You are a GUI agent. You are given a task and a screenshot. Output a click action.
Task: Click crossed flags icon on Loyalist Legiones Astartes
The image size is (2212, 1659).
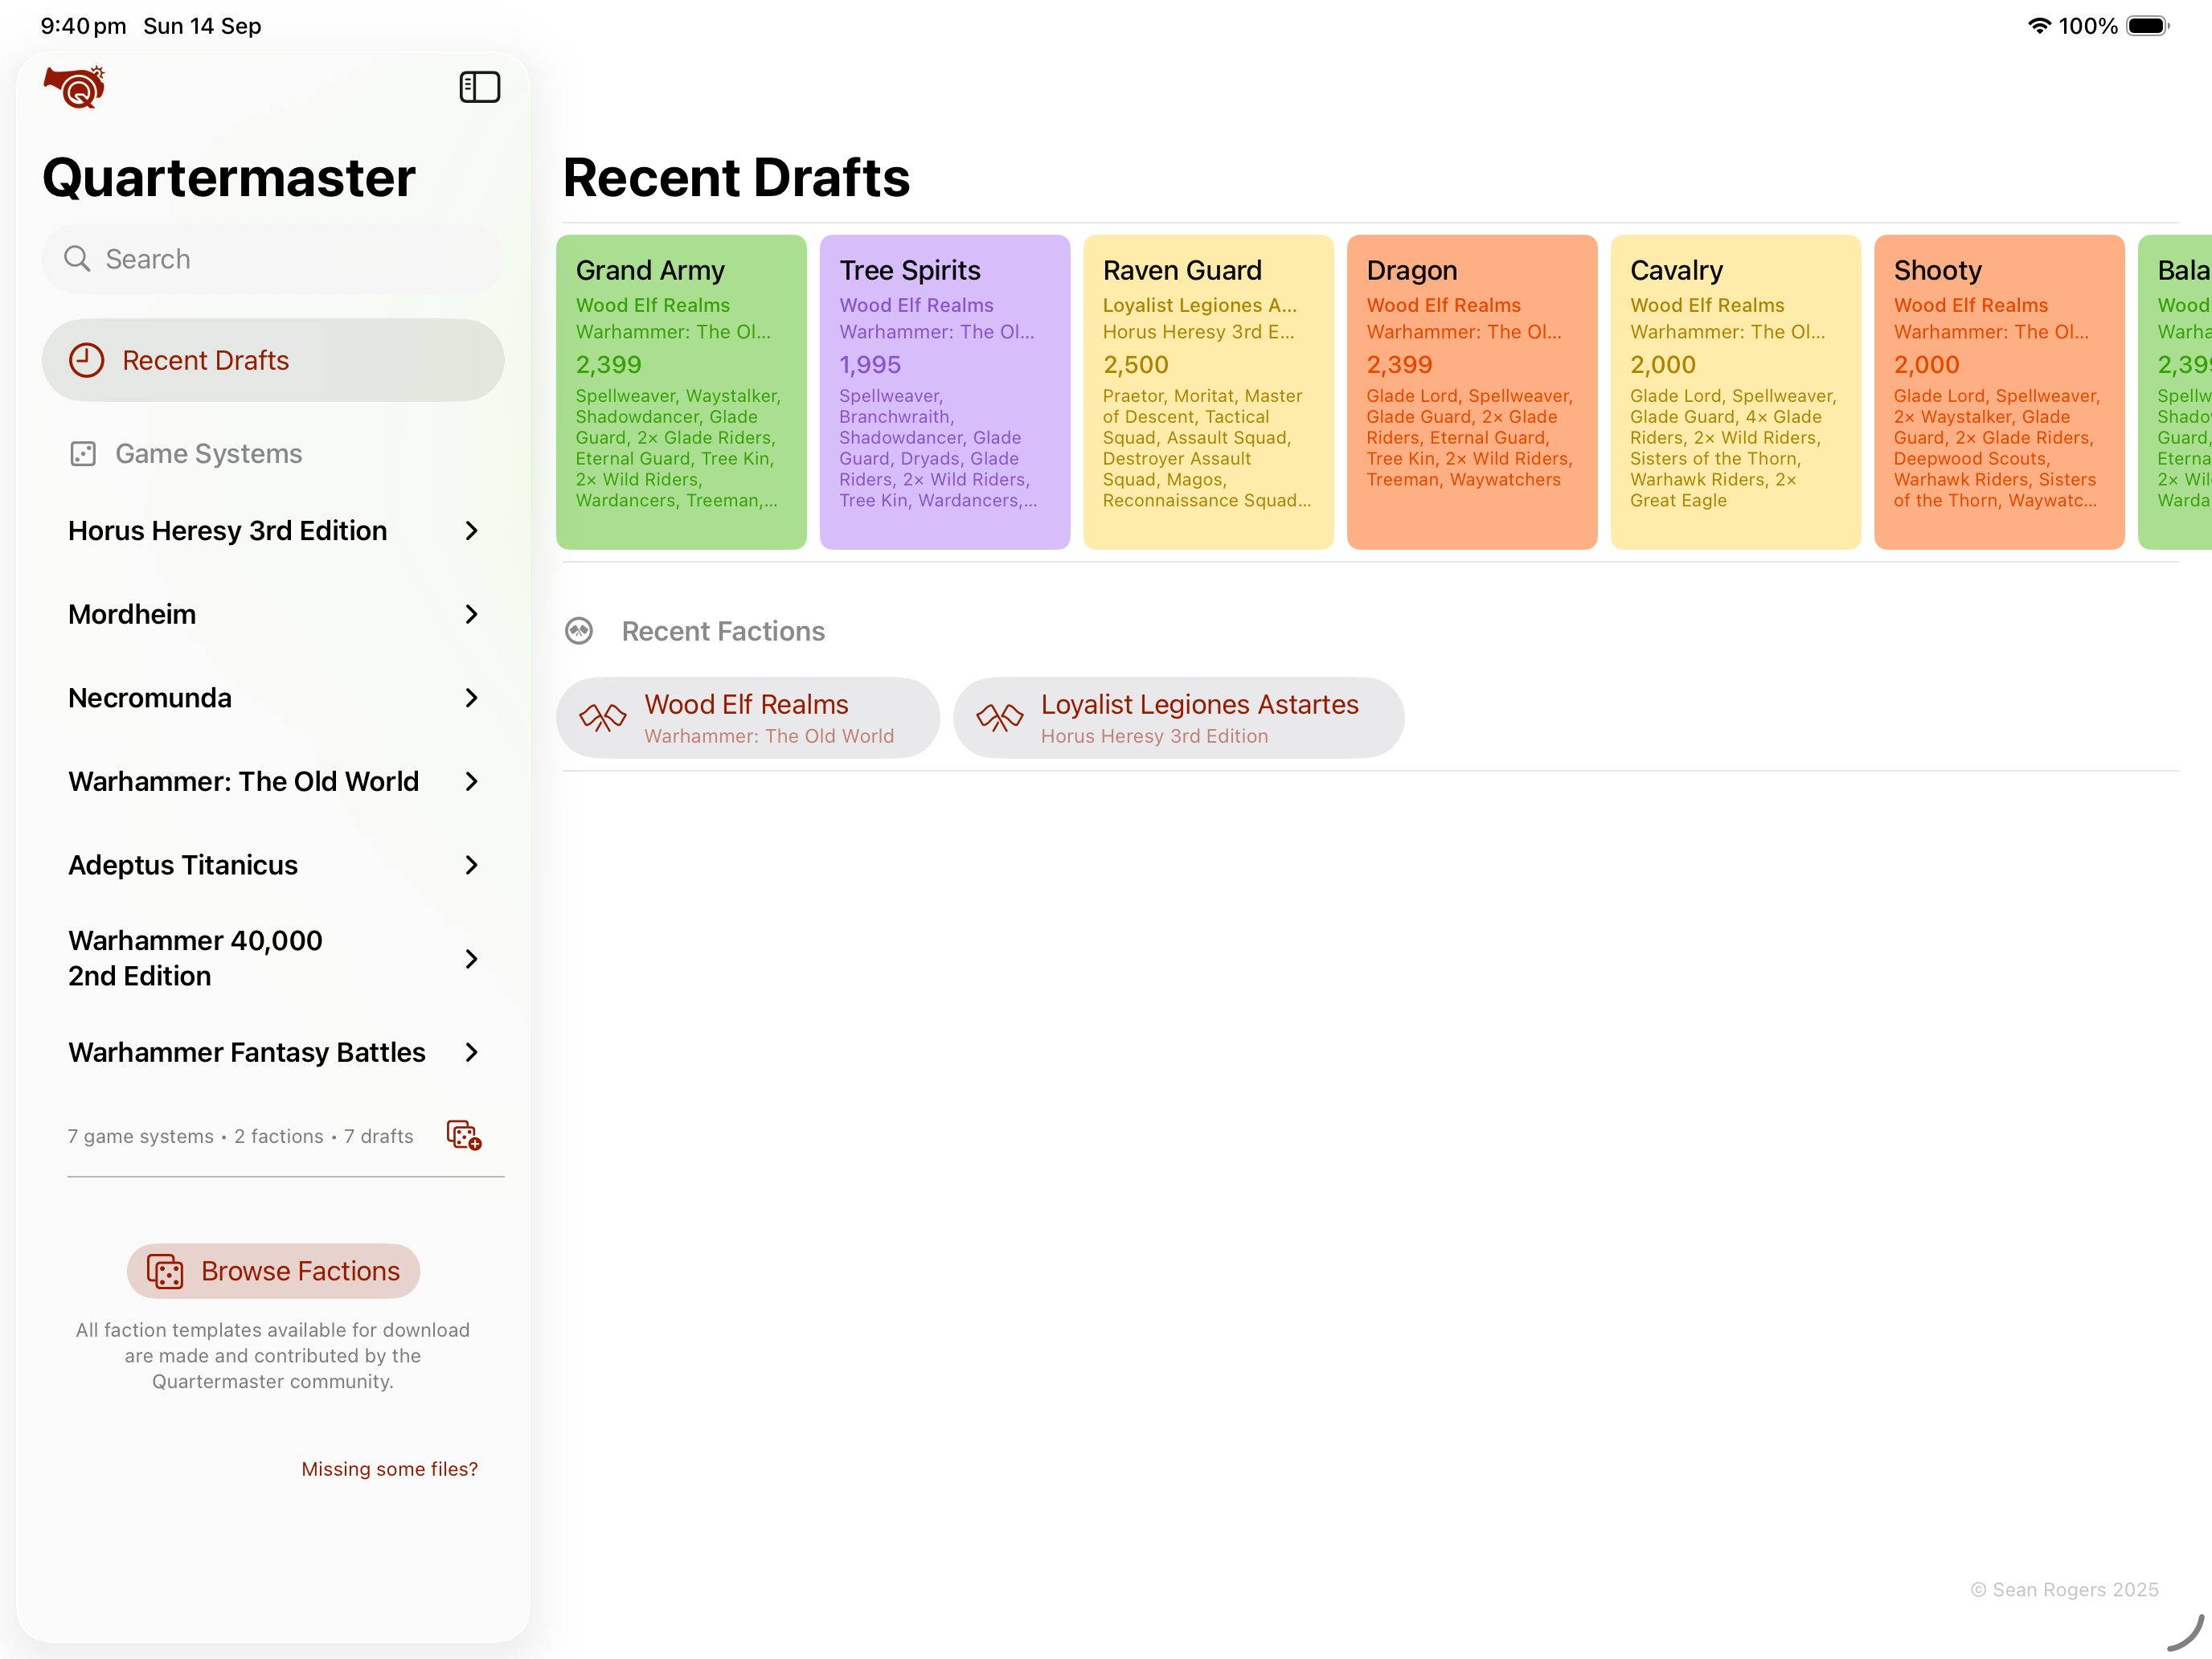[x=999, y=718]
